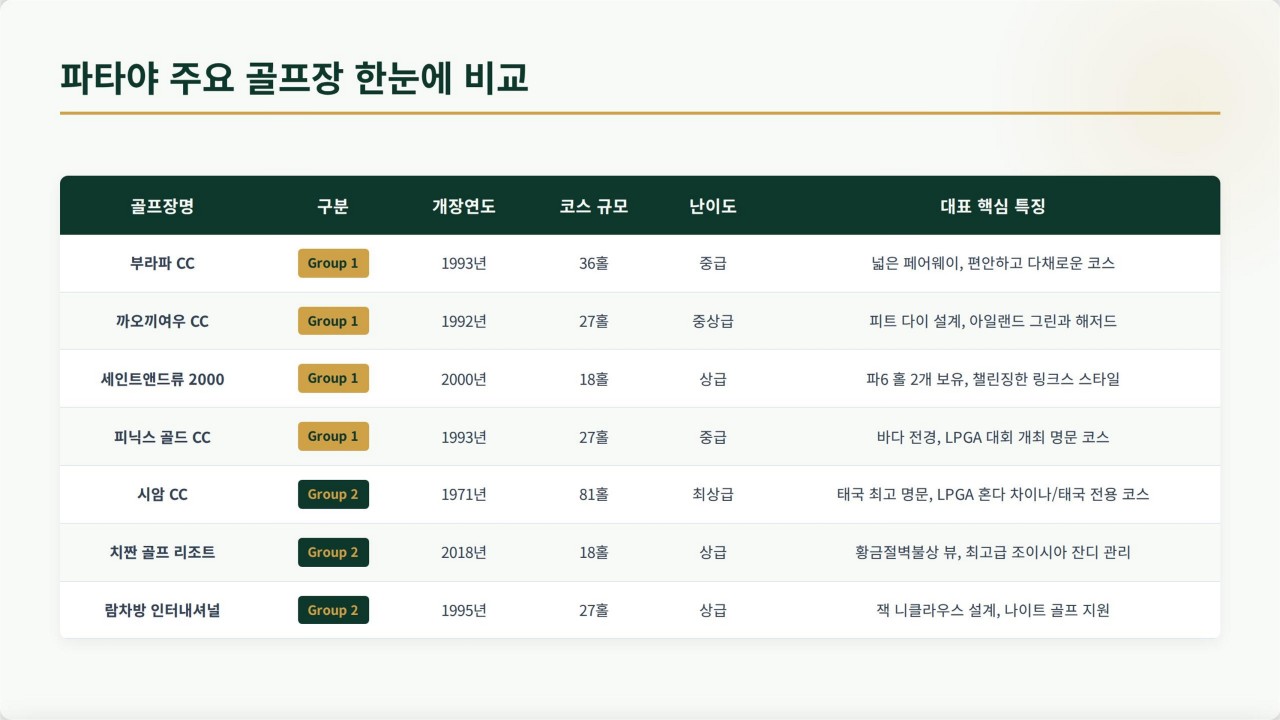This screenshot has height=720, width=1280.
Task: Select 중급 difficulty in the 피닉스 골드 CC row
Action: (x=713, y=437)
